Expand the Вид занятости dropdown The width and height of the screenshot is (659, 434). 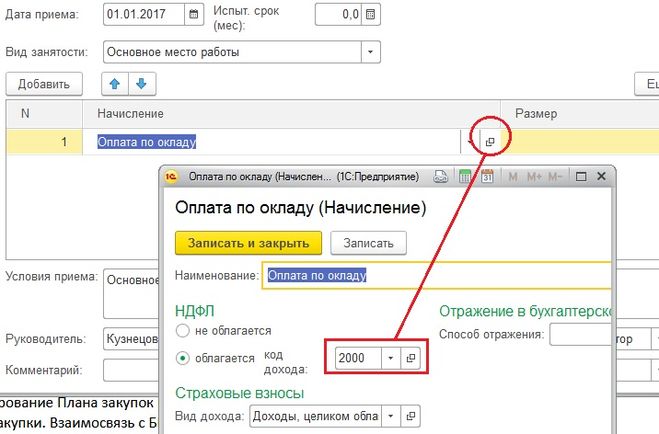tap(371, 51)
